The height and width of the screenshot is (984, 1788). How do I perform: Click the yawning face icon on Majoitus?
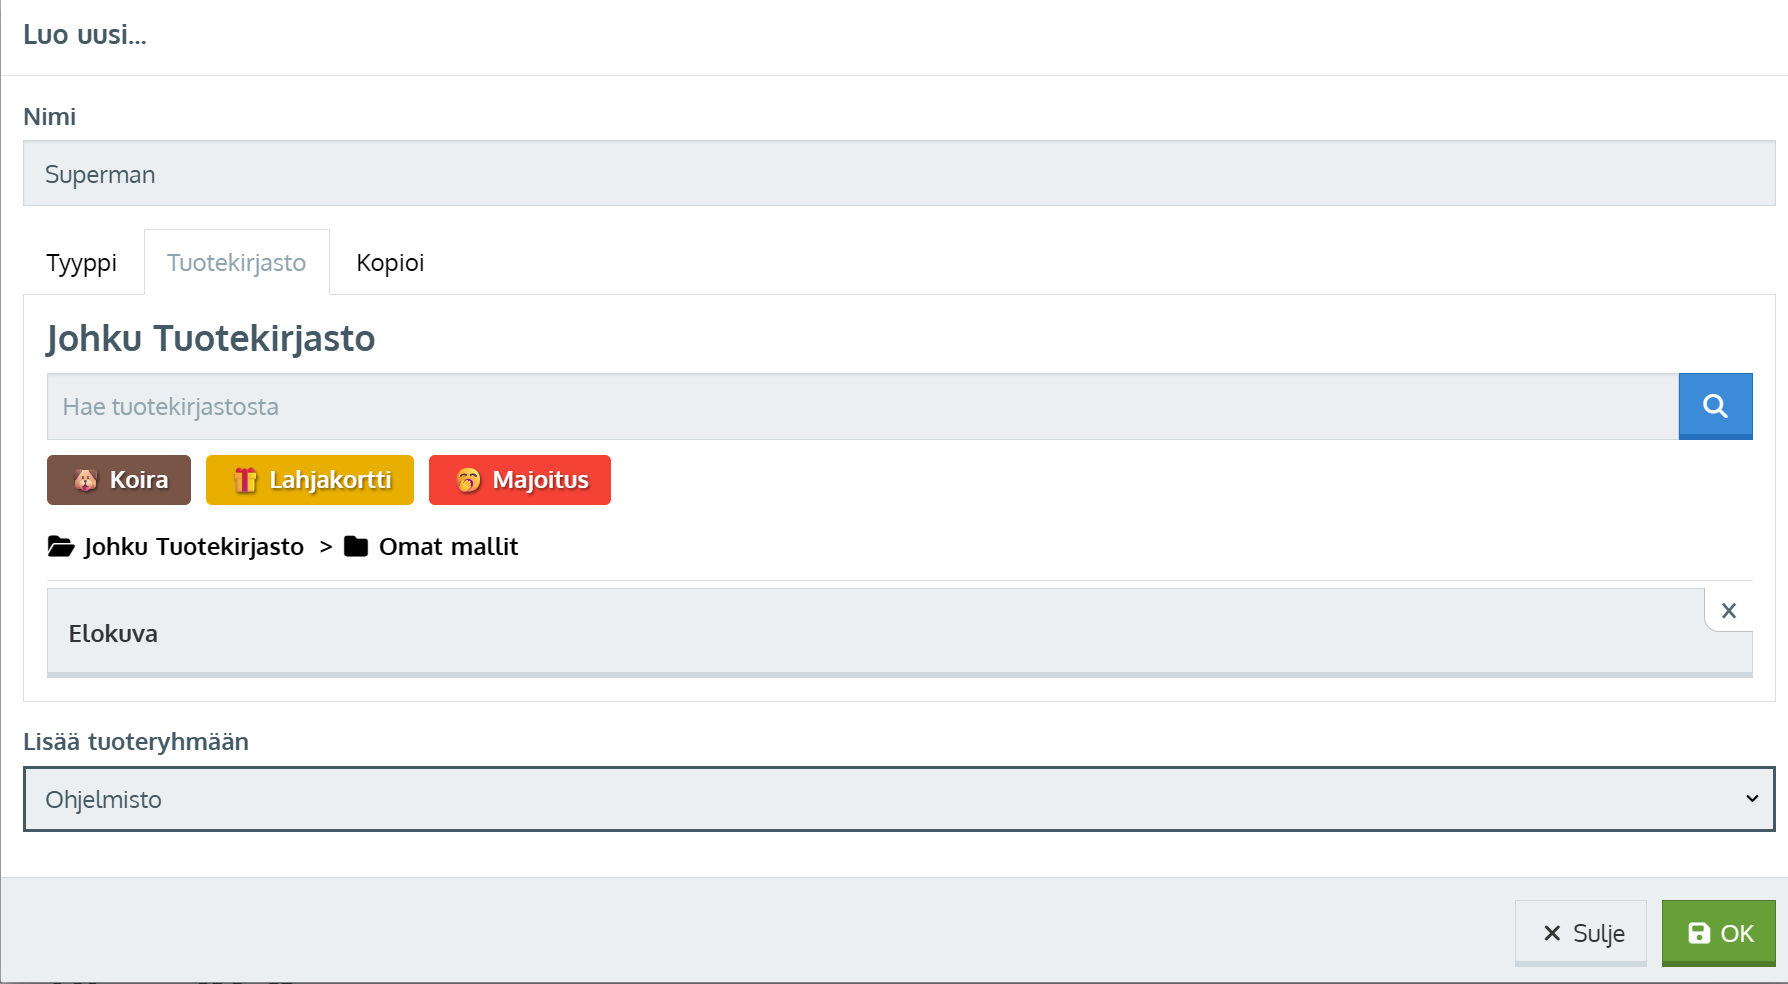(x=468, y=480)
